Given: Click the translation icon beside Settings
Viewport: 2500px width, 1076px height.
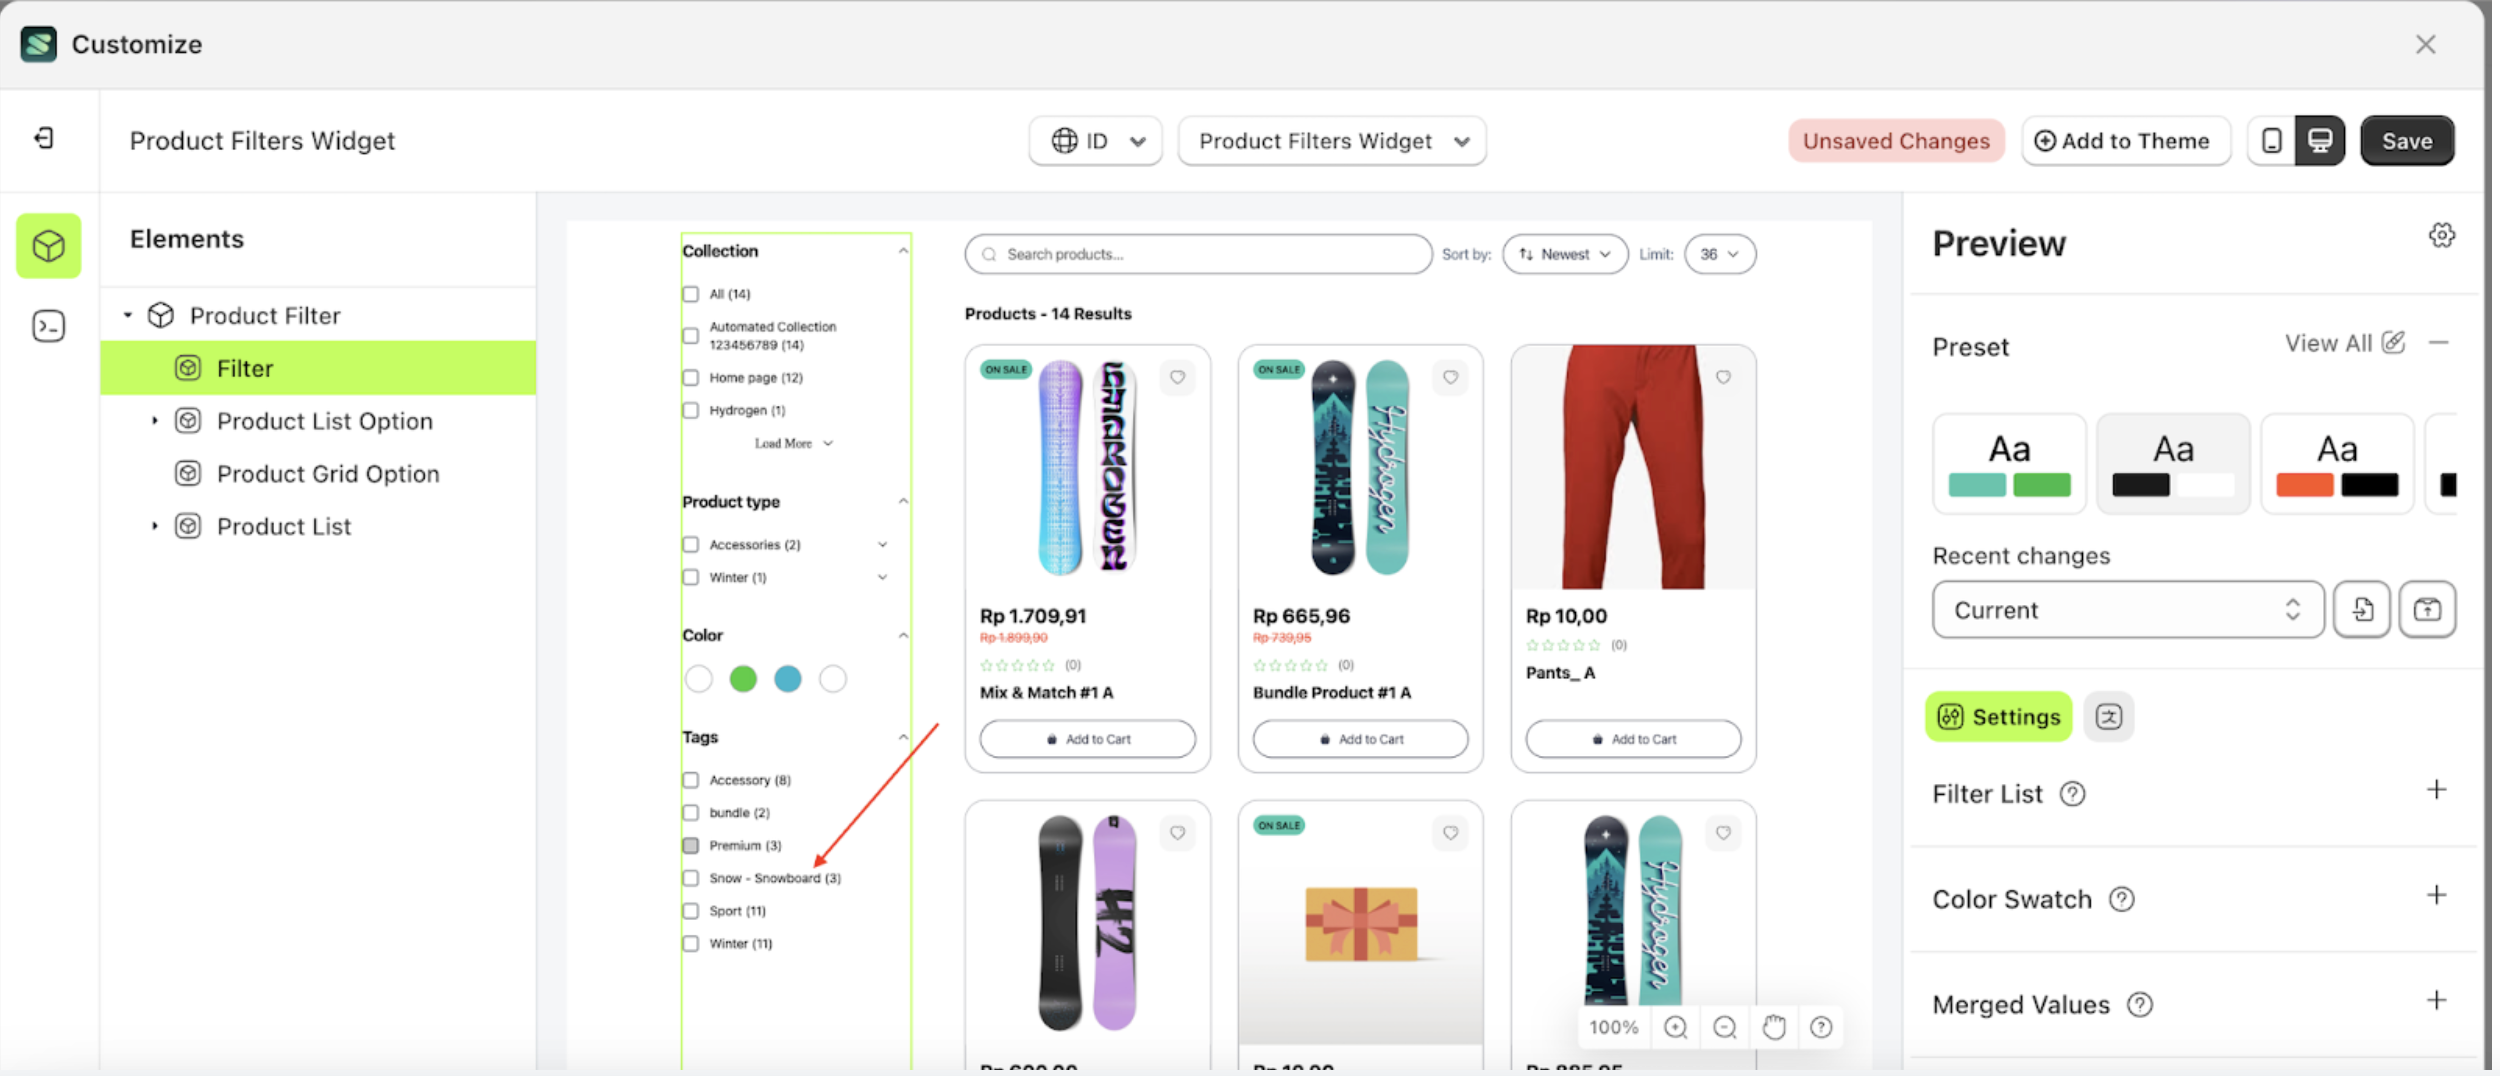Looking at the screenshot, I should (x=2108, y=717).
